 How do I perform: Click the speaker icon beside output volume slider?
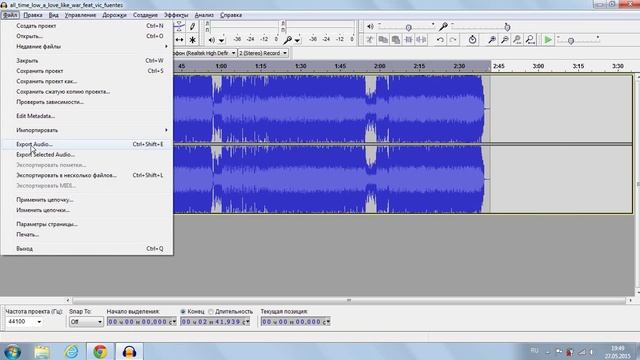click(370, 27)
